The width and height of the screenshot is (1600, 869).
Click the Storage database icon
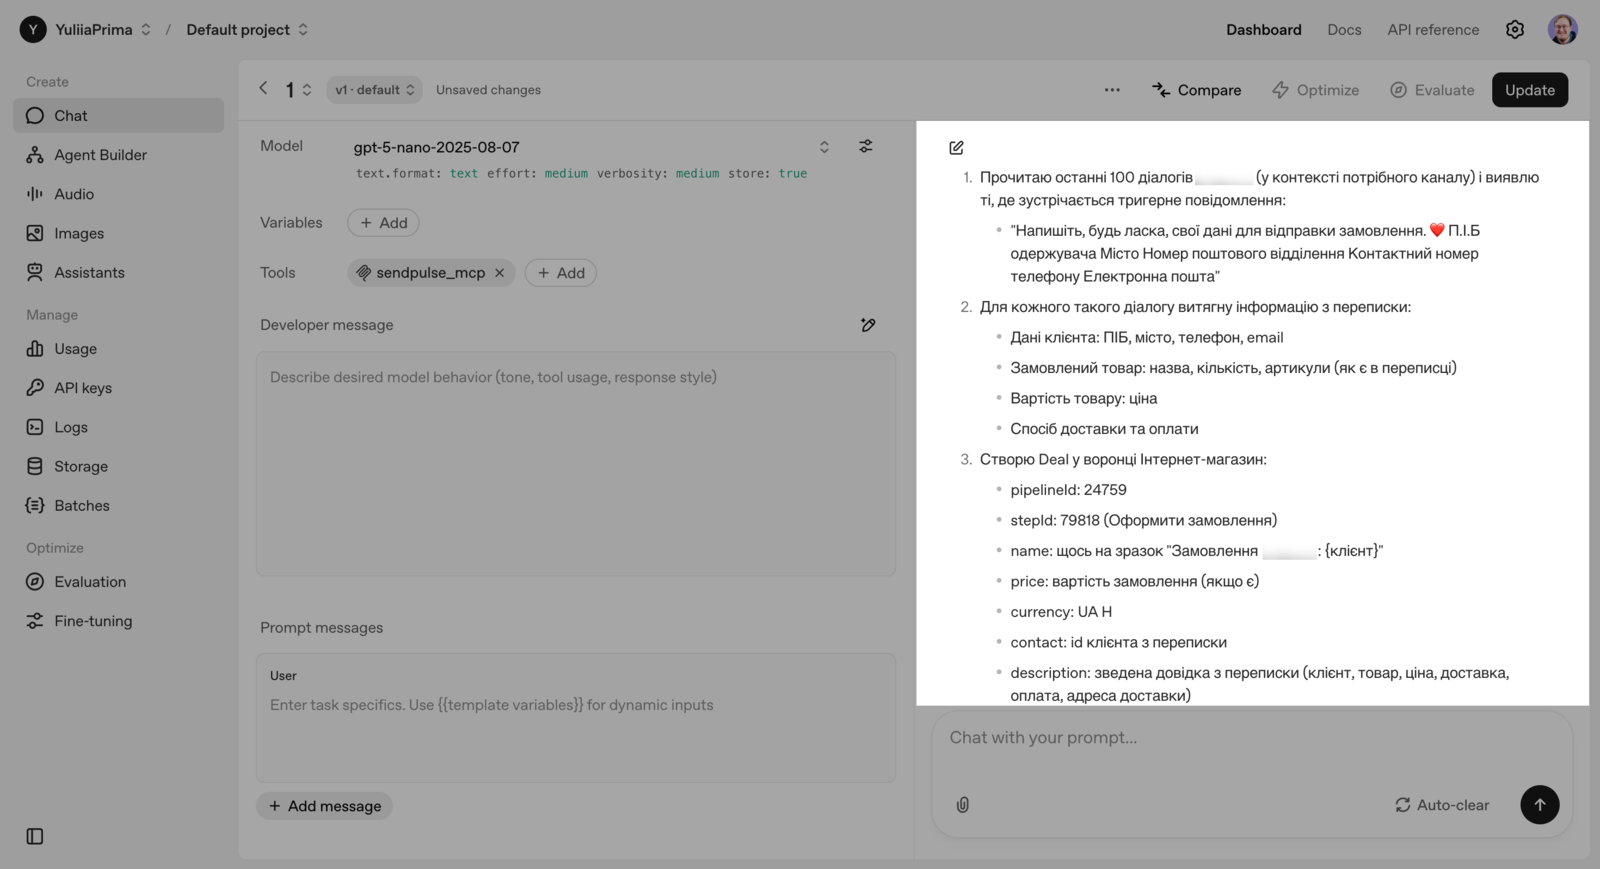pyautogui.click(x=35, y=466)
